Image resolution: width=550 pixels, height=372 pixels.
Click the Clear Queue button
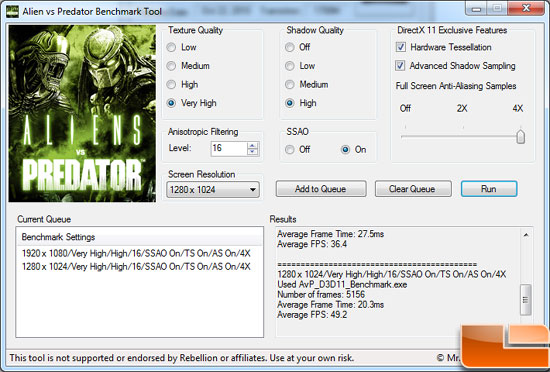pos(413,189)
